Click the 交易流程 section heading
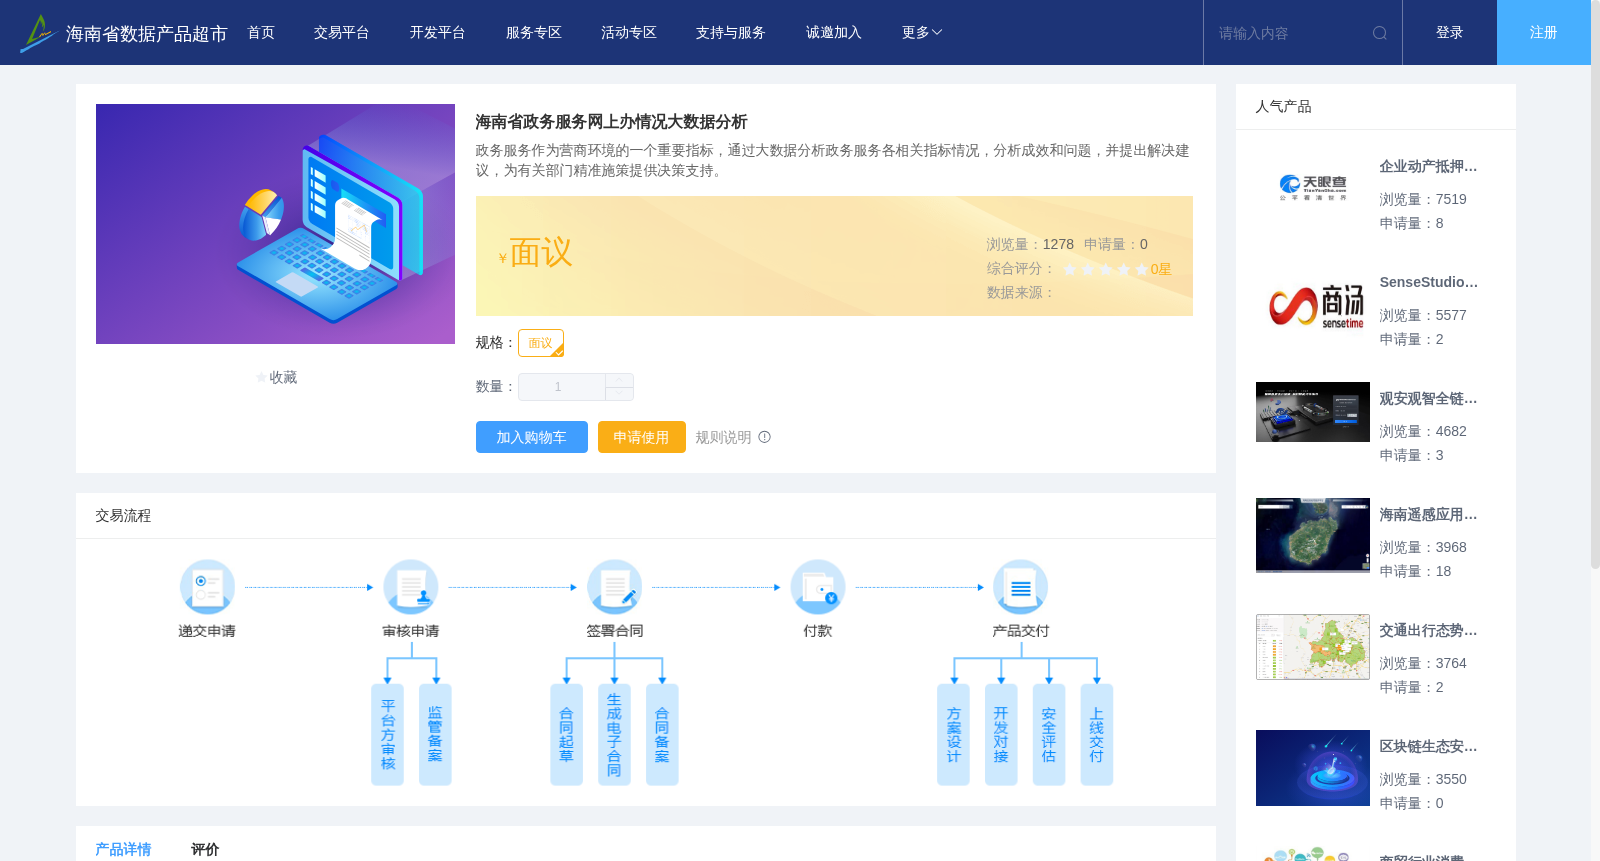Viewport: 1600px width, 861px height. 123,516
